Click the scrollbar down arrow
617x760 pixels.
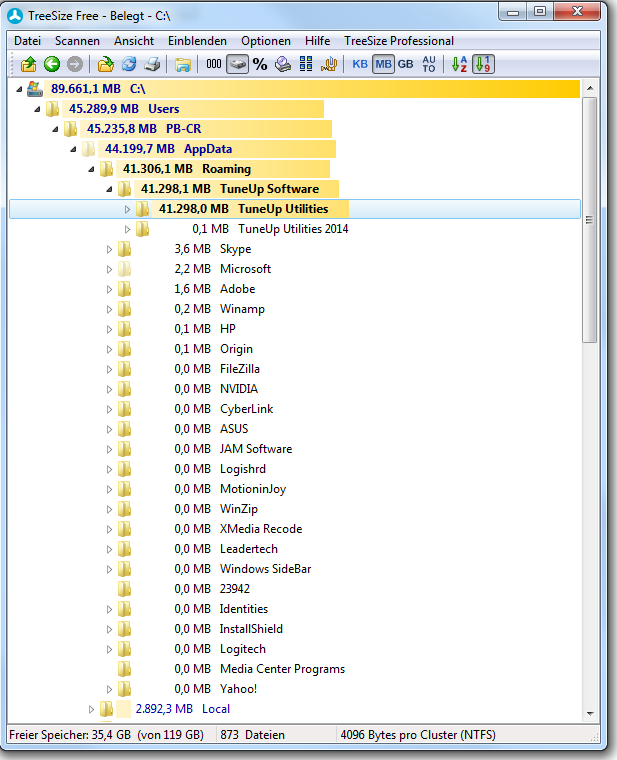tap(590, 713)
